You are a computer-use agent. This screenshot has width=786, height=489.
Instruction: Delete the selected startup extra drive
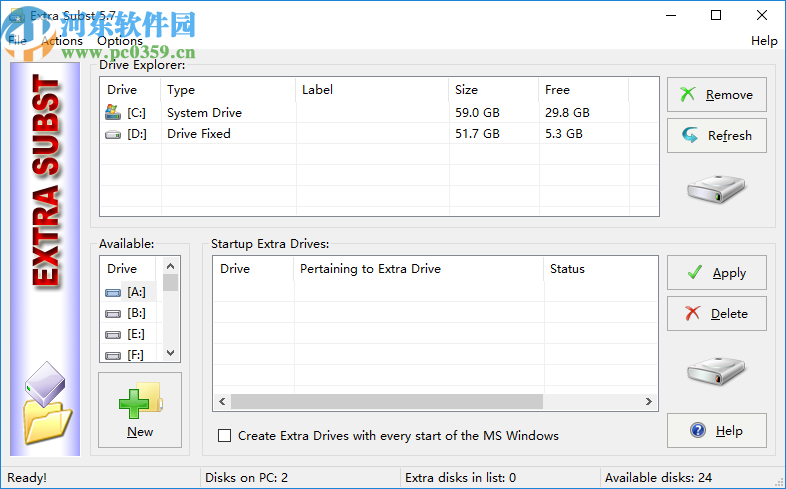[x=716, y=314]
